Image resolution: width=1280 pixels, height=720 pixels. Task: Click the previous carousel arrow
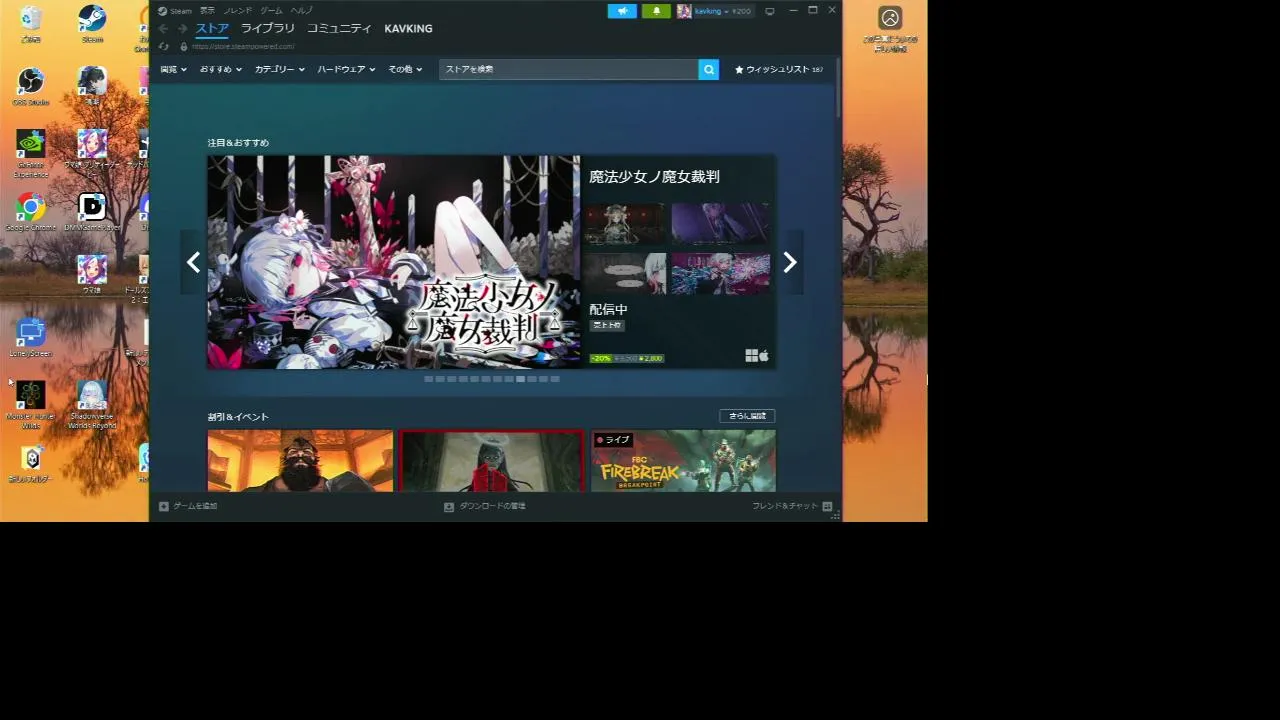(x=193, y=262)
